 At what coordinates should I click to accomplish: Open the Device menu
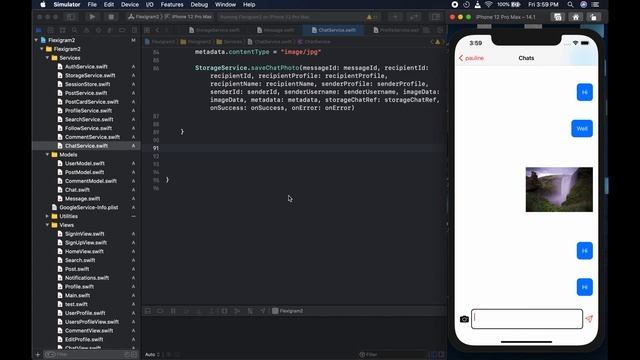click(130, 4)
